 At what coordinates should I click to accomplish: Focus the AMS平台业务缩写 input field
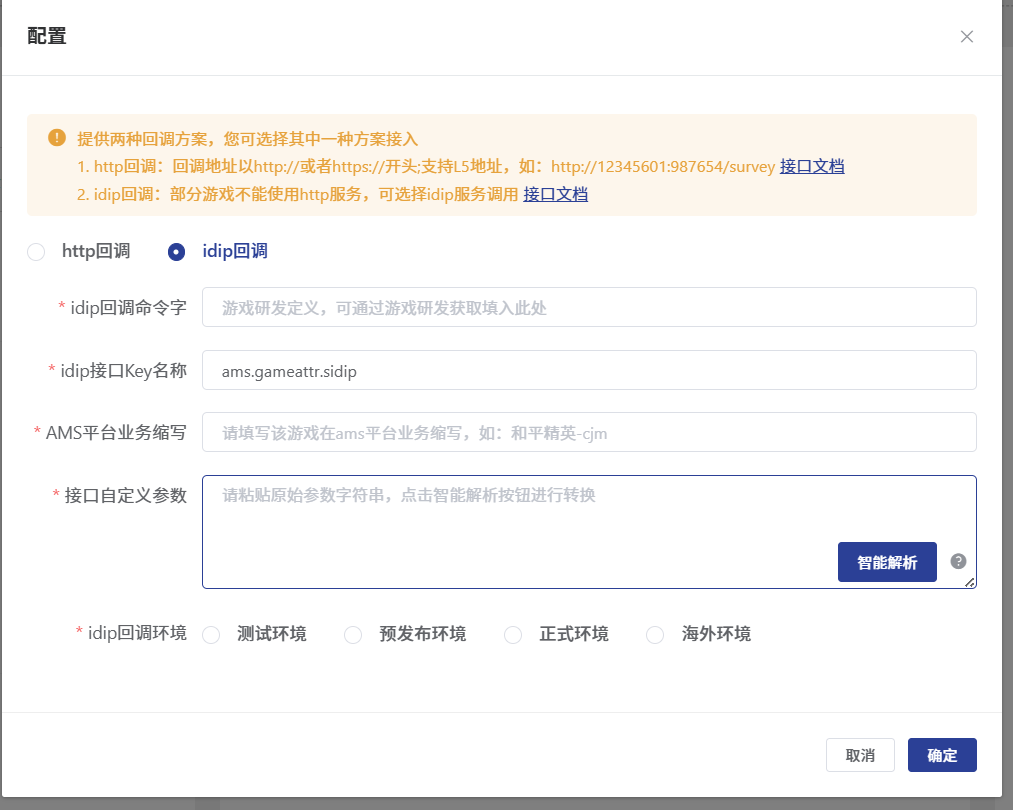coord(588,433)
